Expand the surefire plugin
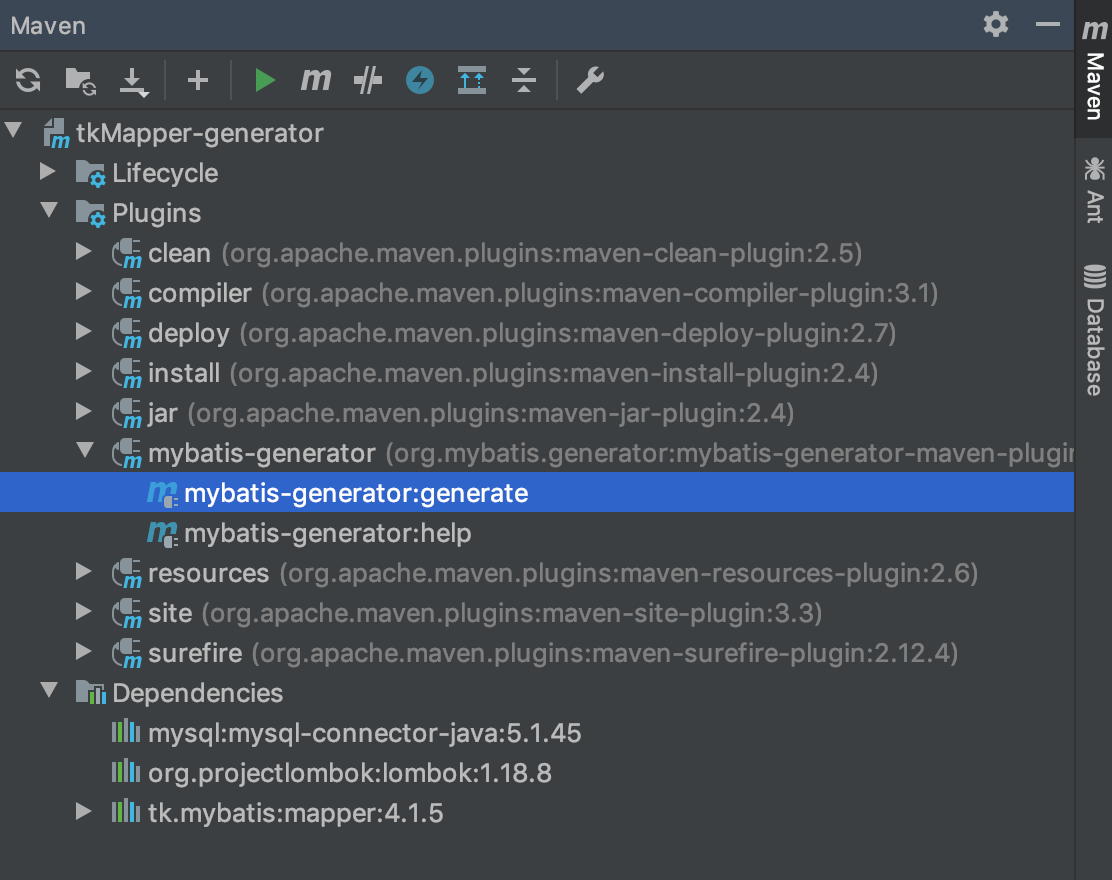Screen dimensions: 1112x880 click(x=84, y=652)
